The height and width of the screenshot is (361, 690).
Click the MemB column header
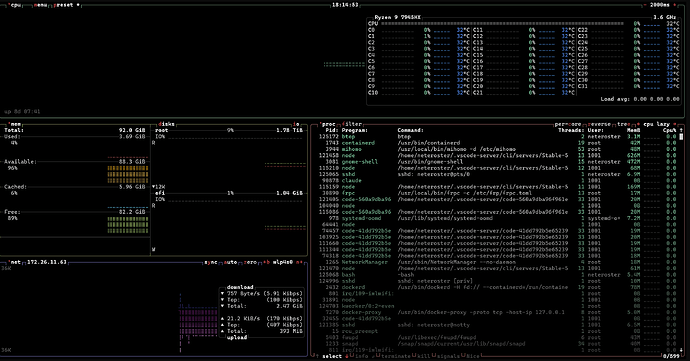[634, 130]
